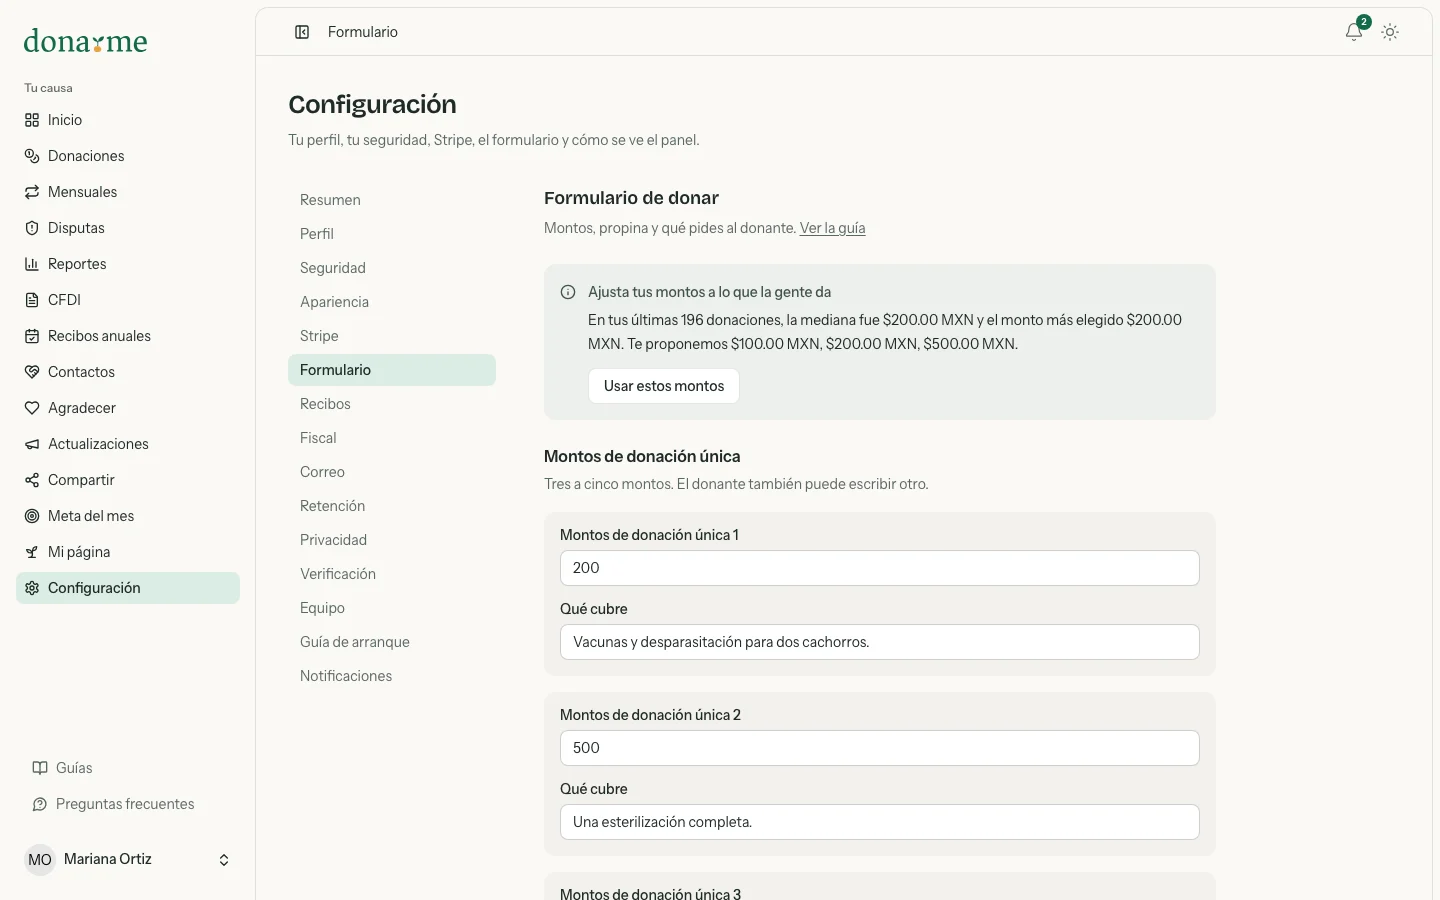The image size is (1440, 900).
Task: Go to the donarme logo home
Action: click(x=86, y=41)
